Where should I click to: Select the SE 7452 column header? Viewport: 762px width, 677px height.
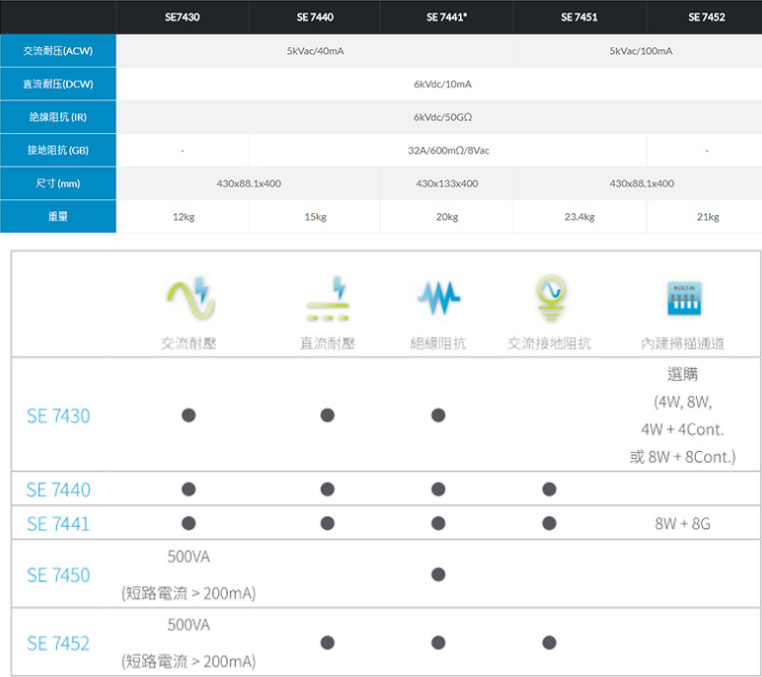(707, 17)
